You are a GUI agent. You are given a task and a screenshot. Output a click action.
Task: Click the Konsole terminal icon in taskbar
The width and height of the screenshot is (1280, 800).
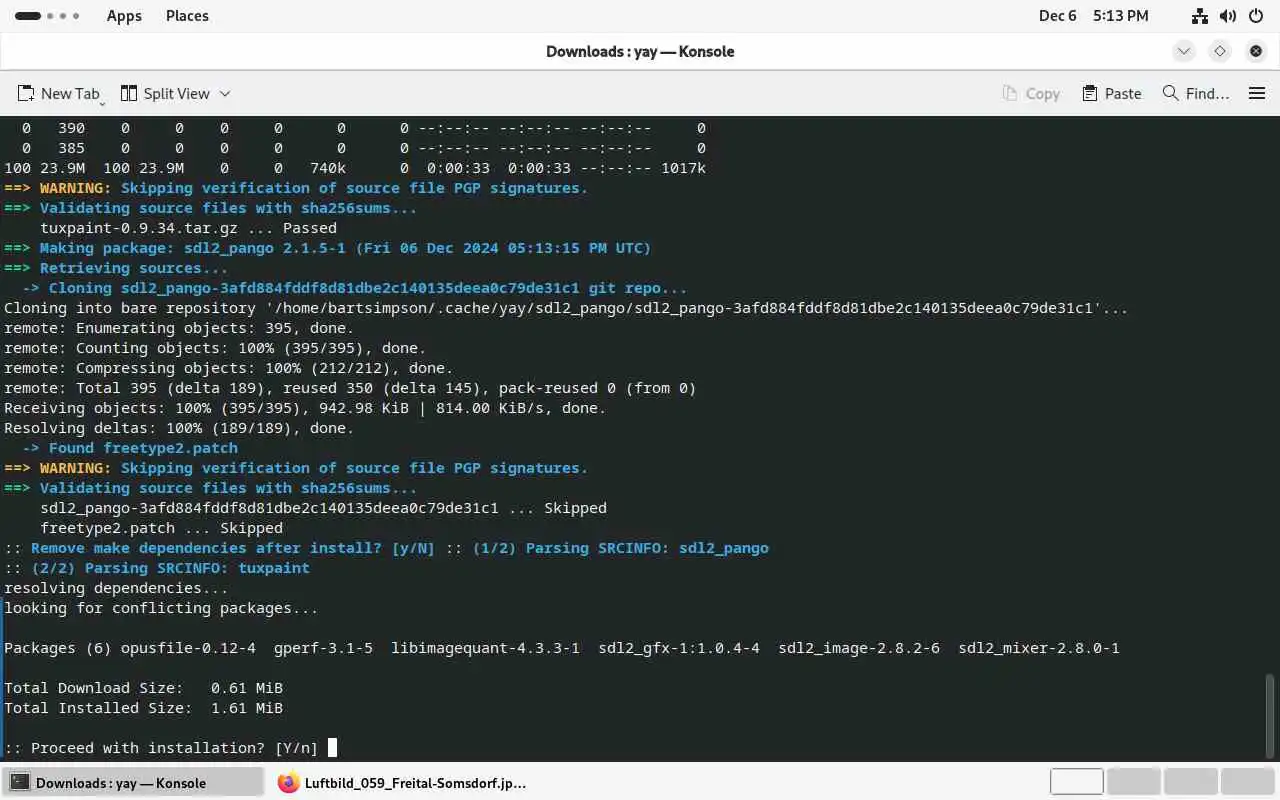coord(19,783)
